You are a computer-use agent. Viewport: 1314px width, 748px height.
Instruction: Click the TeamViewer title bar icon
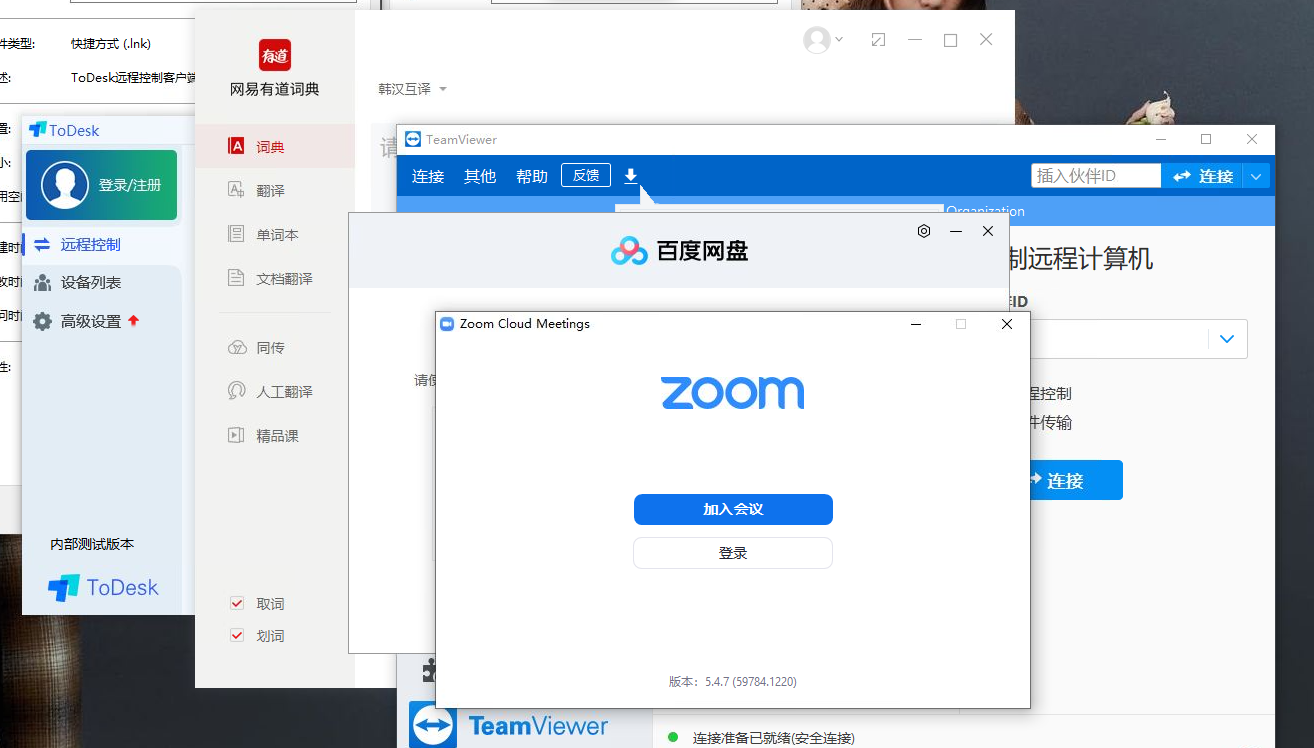pos(413,139)
